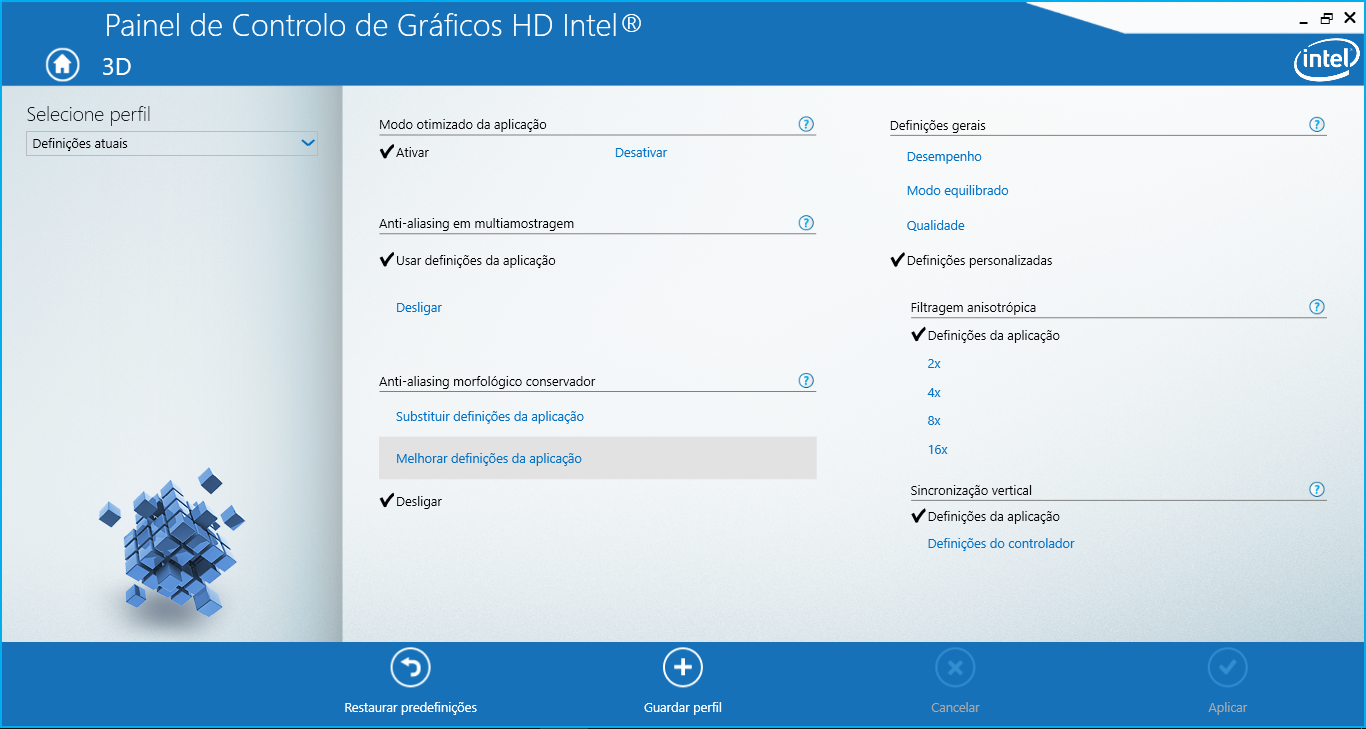This screenshot has height=729, width=1366.
Task: Select Melhorar definições da aplicação
Action: [x=598, y=458]
